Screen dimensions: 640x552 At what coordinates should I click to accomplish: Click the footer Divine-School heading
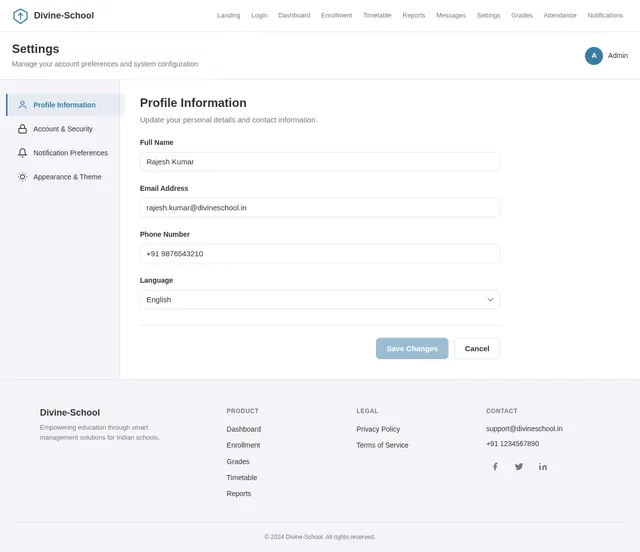click(70, 413)
